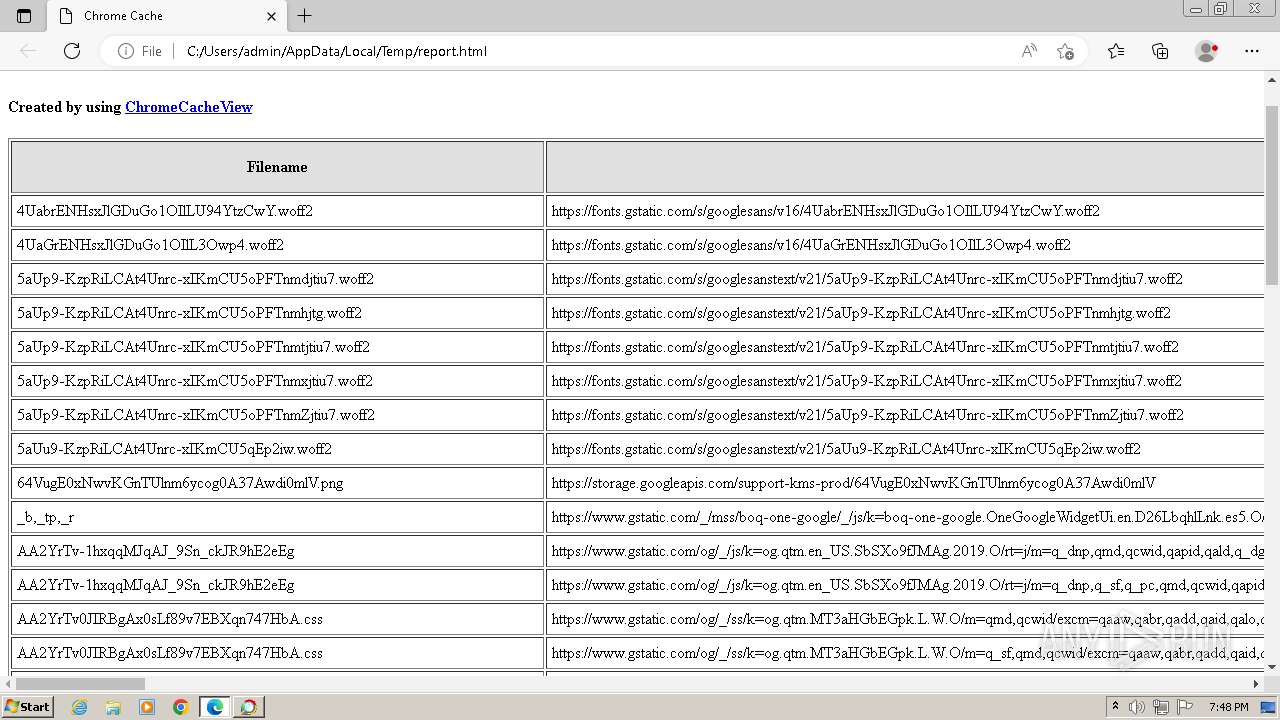Go back to previous page
1280x720 pixels.
[x=28, y=51]
